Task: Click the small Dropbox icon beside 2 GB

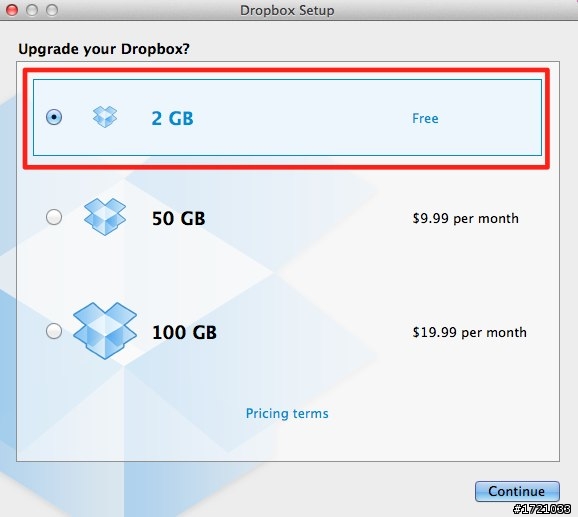Action: coord(105,117)
